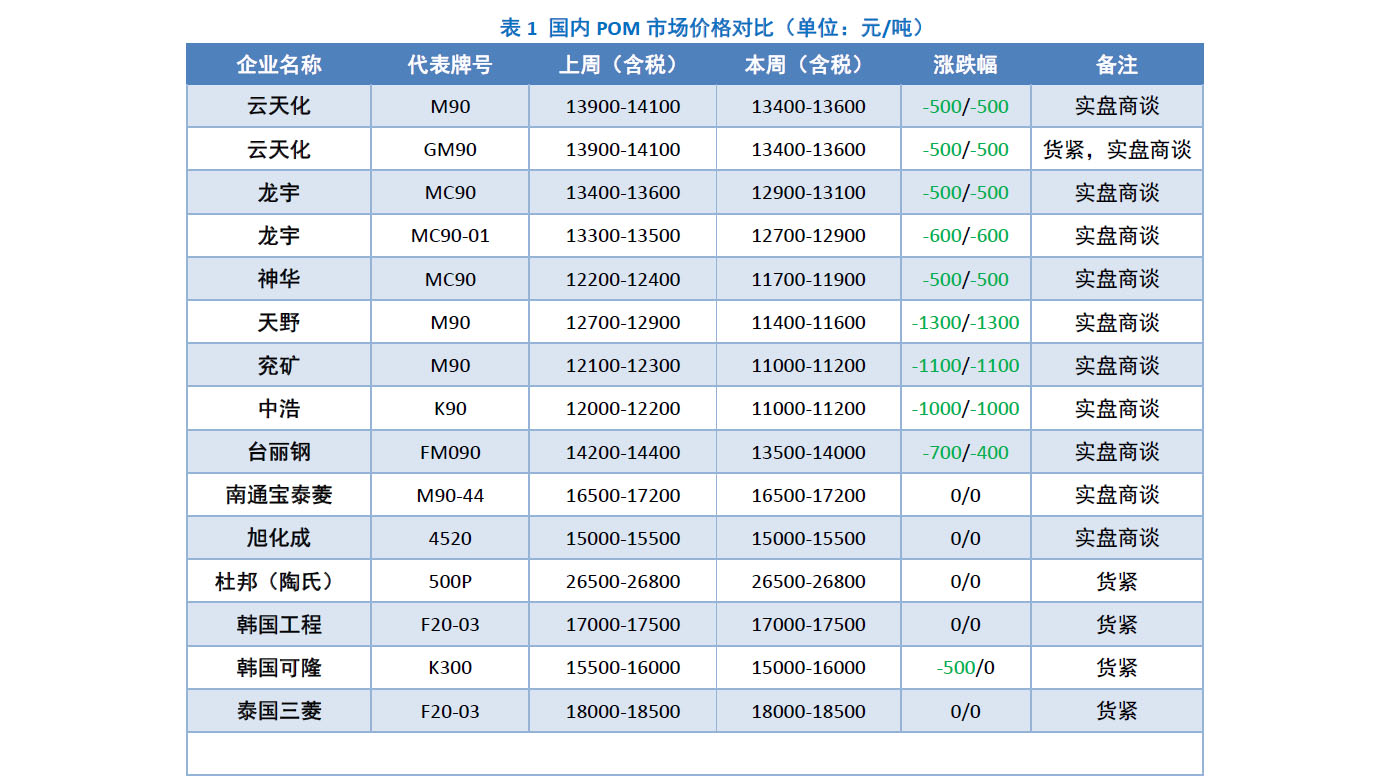The height and width of the screenshot is (779, 1384).
Task: Click 云天化 in the GM90 row
Action: click(x=279, y=150)
